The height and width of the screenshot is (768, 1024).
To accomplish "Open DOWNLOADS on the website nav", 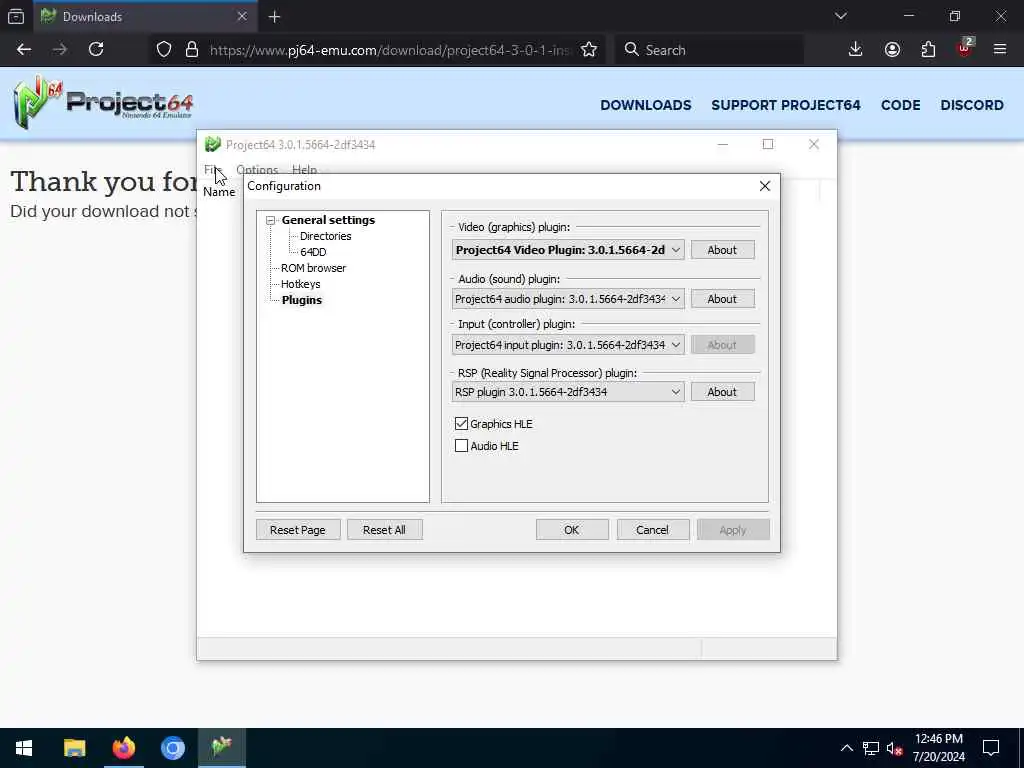I will 646,105.
